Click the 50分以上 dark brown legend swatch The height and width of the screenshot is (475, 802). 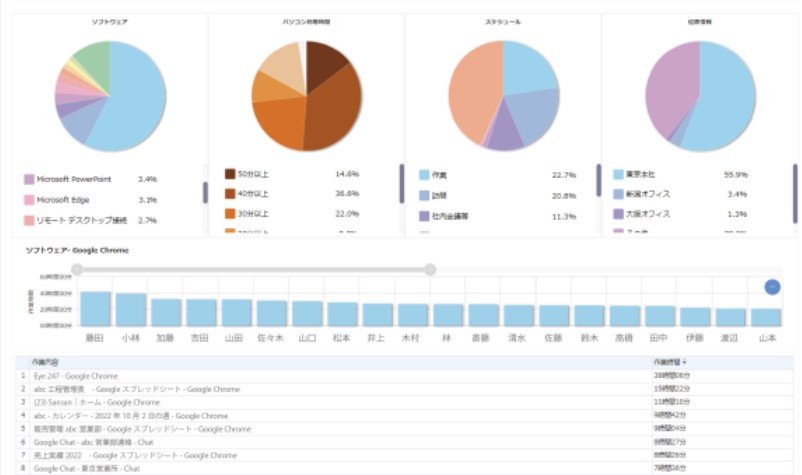(x=230, y=174)
